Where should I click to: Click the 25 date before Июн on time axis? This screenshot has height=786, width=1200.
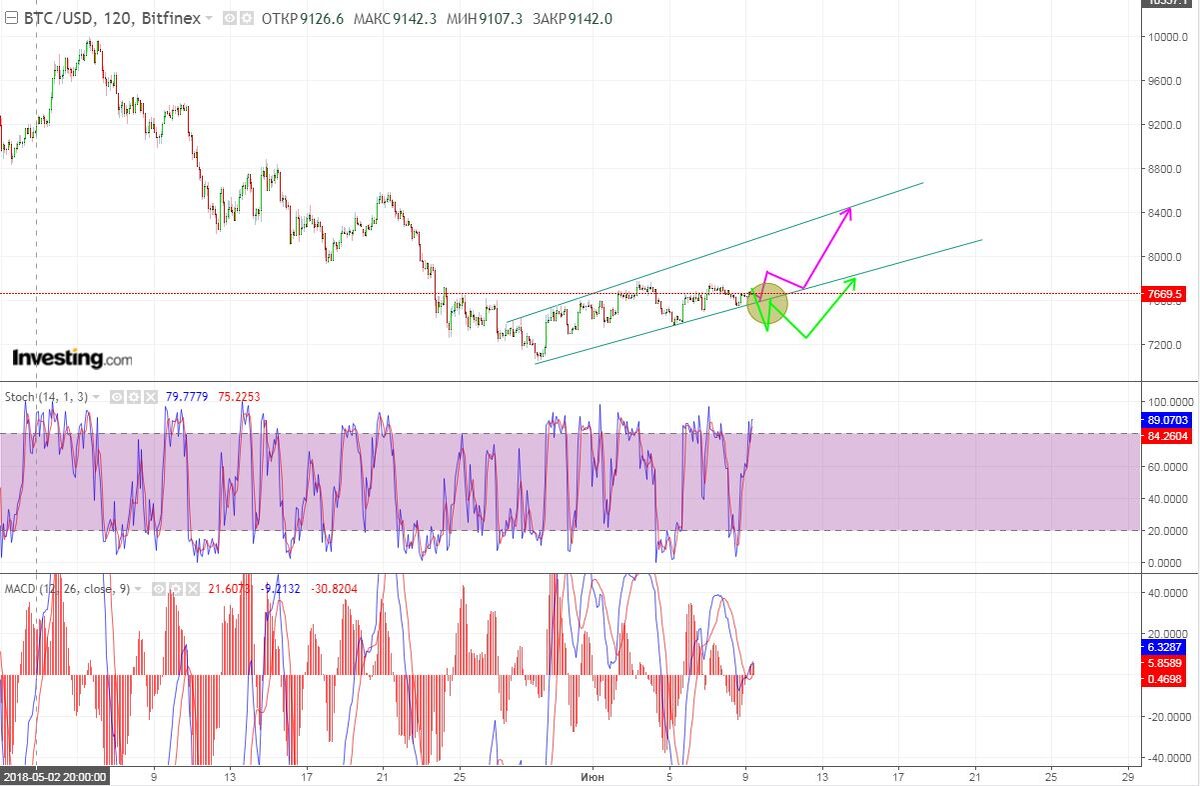pyautogui.click(x=459, y=776)
